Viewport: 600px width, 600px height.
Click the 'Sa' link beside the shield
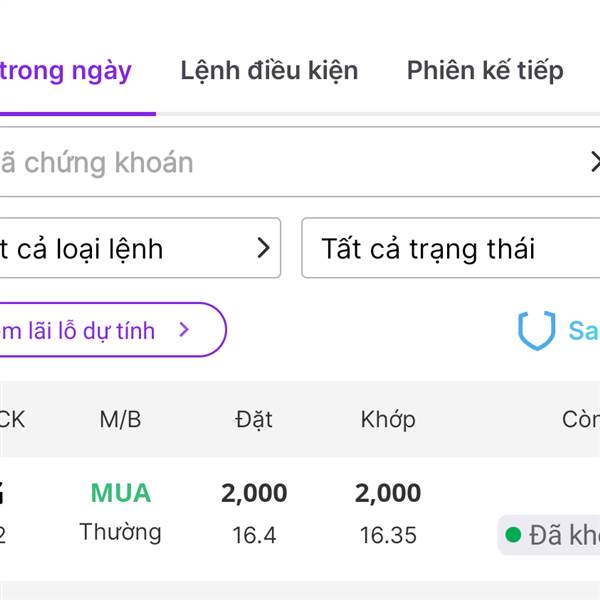point(583,331)
